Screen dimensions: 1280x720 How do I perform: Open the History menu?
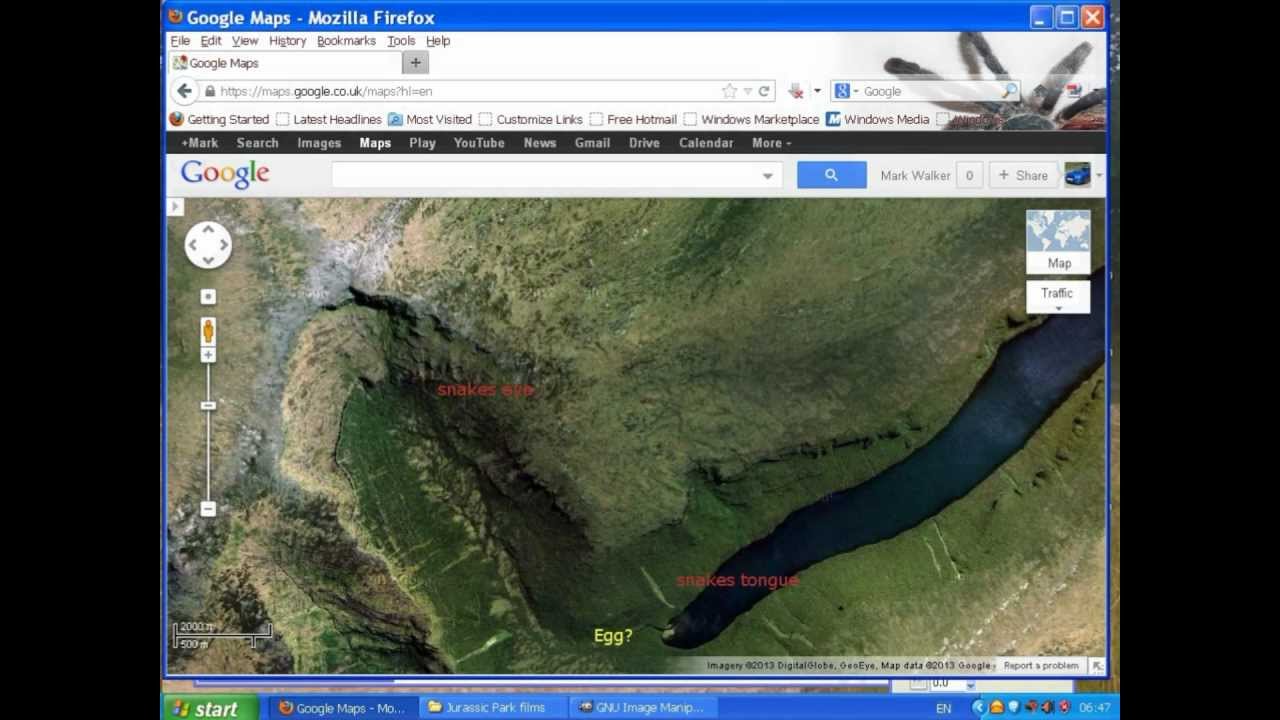[x=287, y=41]
